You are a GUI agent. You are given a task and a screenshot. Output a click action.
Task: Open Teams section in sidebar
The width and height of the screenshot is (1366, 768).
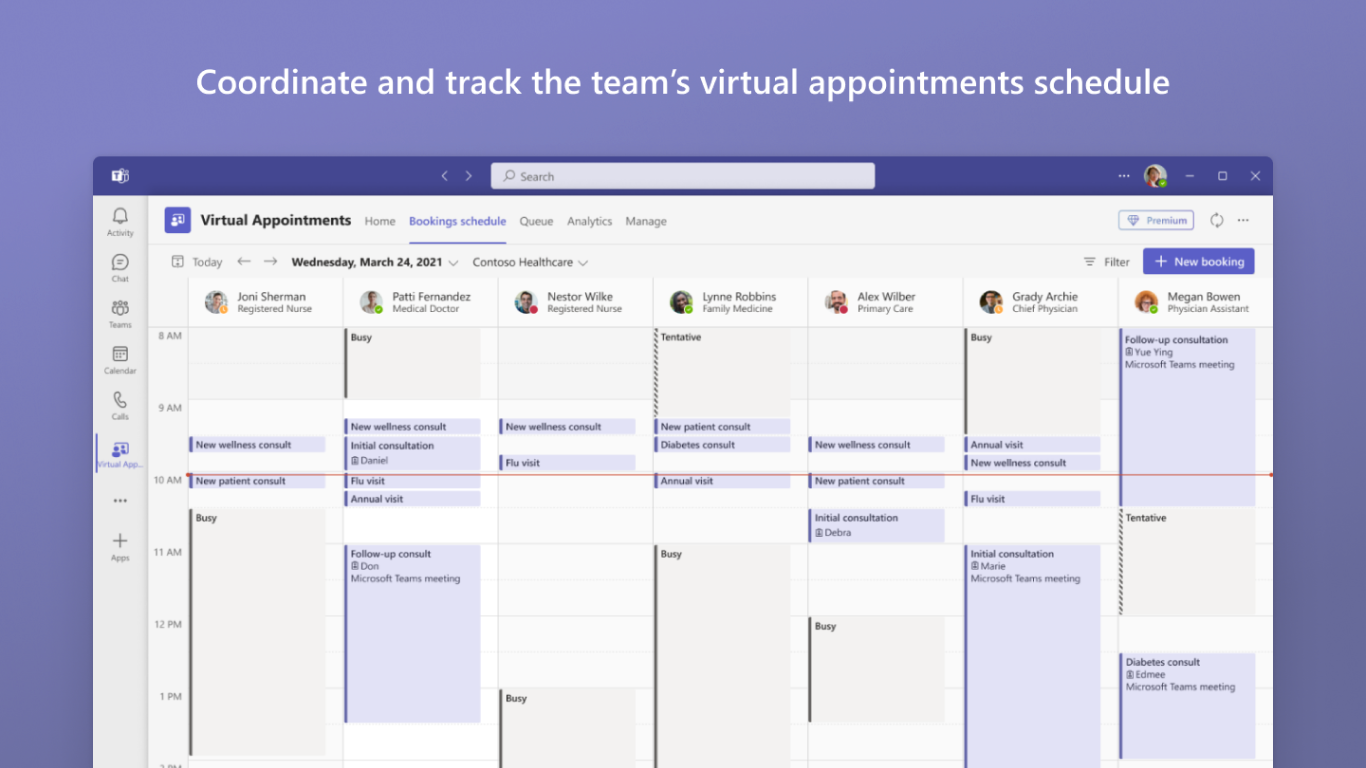(120, 314)
